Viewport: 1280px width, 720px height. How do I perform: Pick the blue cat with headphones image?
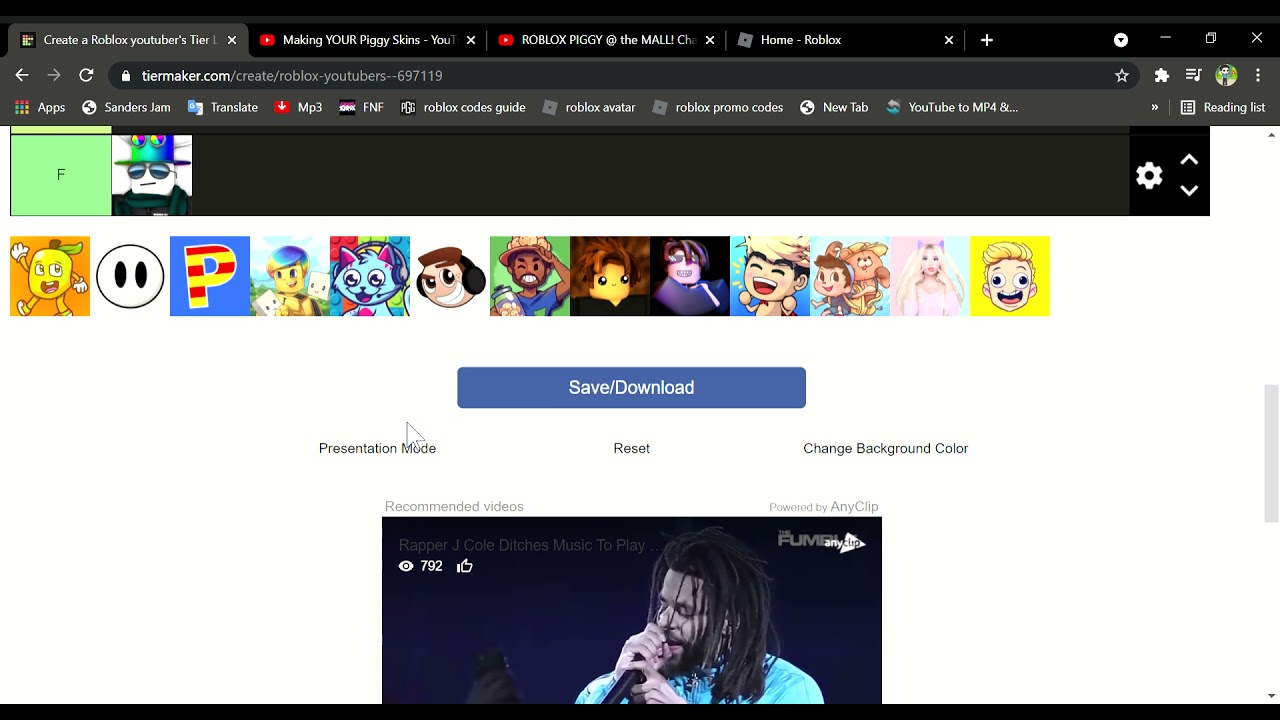click(x=370, y=276)
